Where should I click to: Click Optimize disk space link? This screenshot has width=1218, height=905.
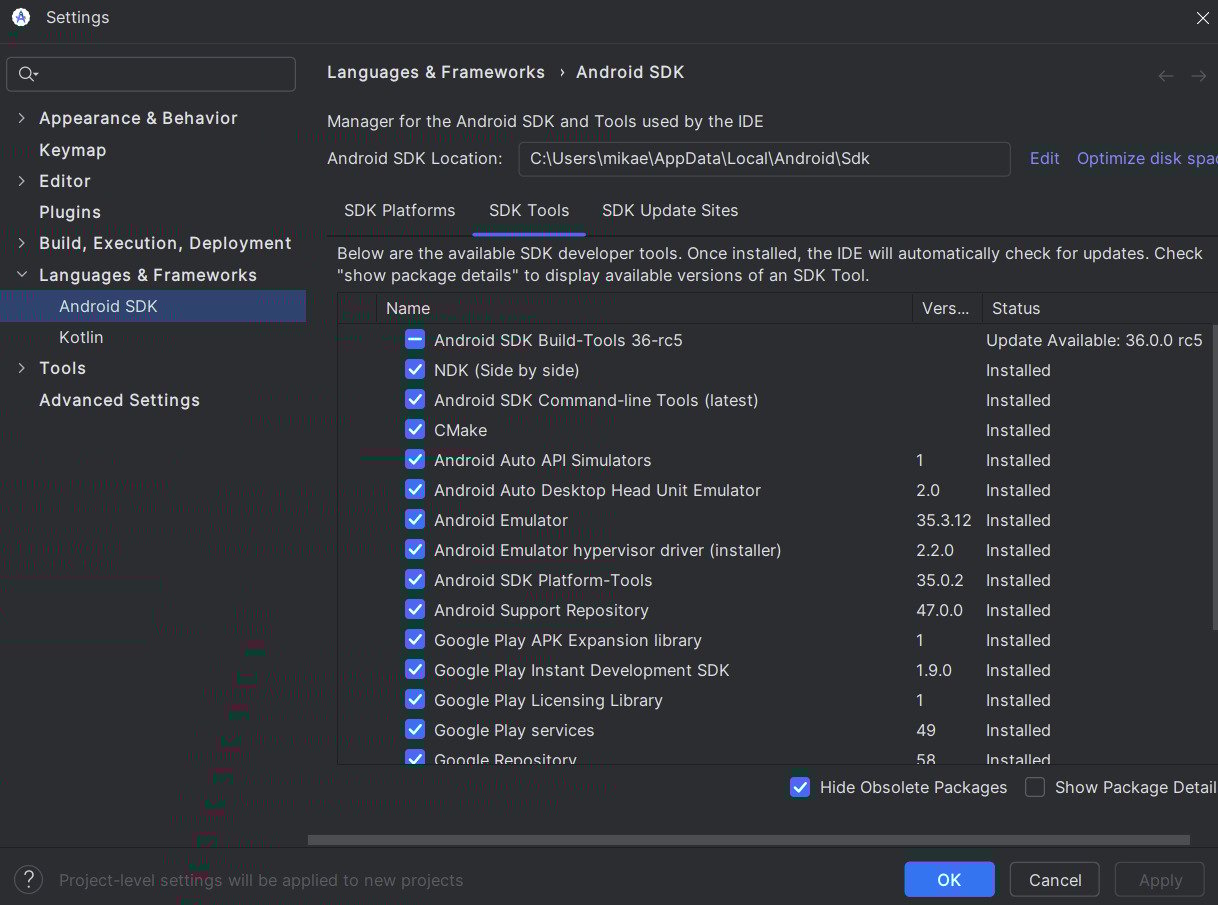(1147, 158)
